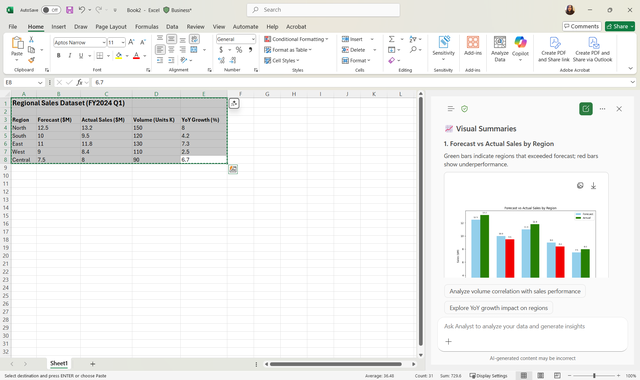The image size is (640, 380).
Task: Open the Name Box dropdown arrow
Action: [40, 82]
